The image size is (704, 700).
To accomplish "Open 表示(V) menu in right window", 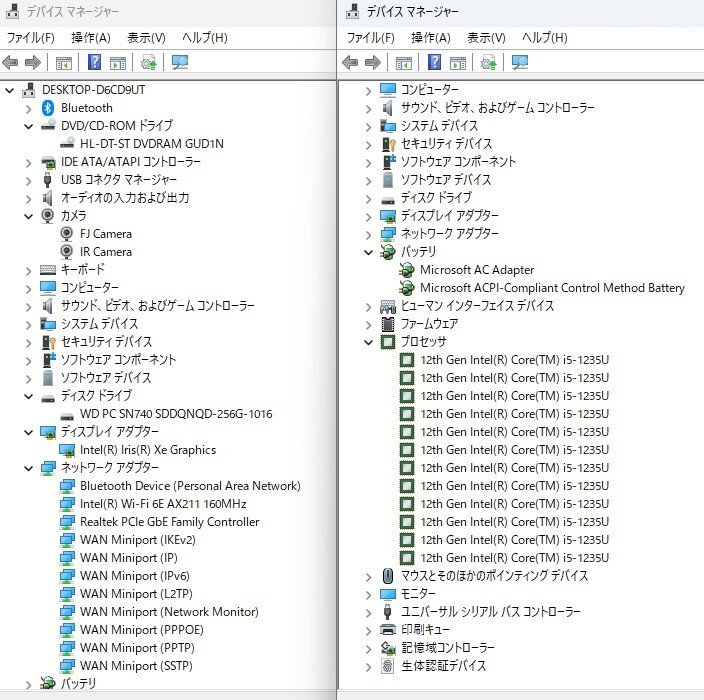I will pos(486,37).
